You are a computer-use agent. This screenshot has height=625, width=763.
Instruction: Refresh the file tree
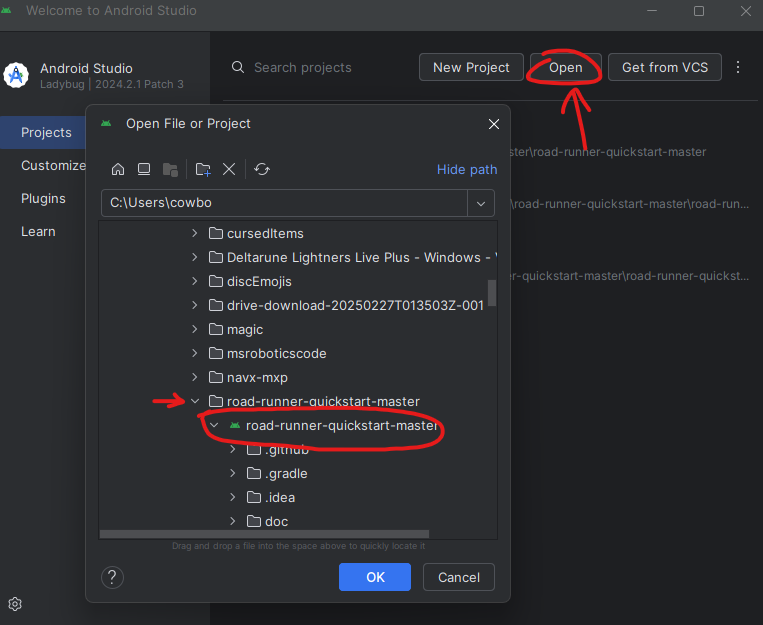pyautogui.click(x=262, y=169)
